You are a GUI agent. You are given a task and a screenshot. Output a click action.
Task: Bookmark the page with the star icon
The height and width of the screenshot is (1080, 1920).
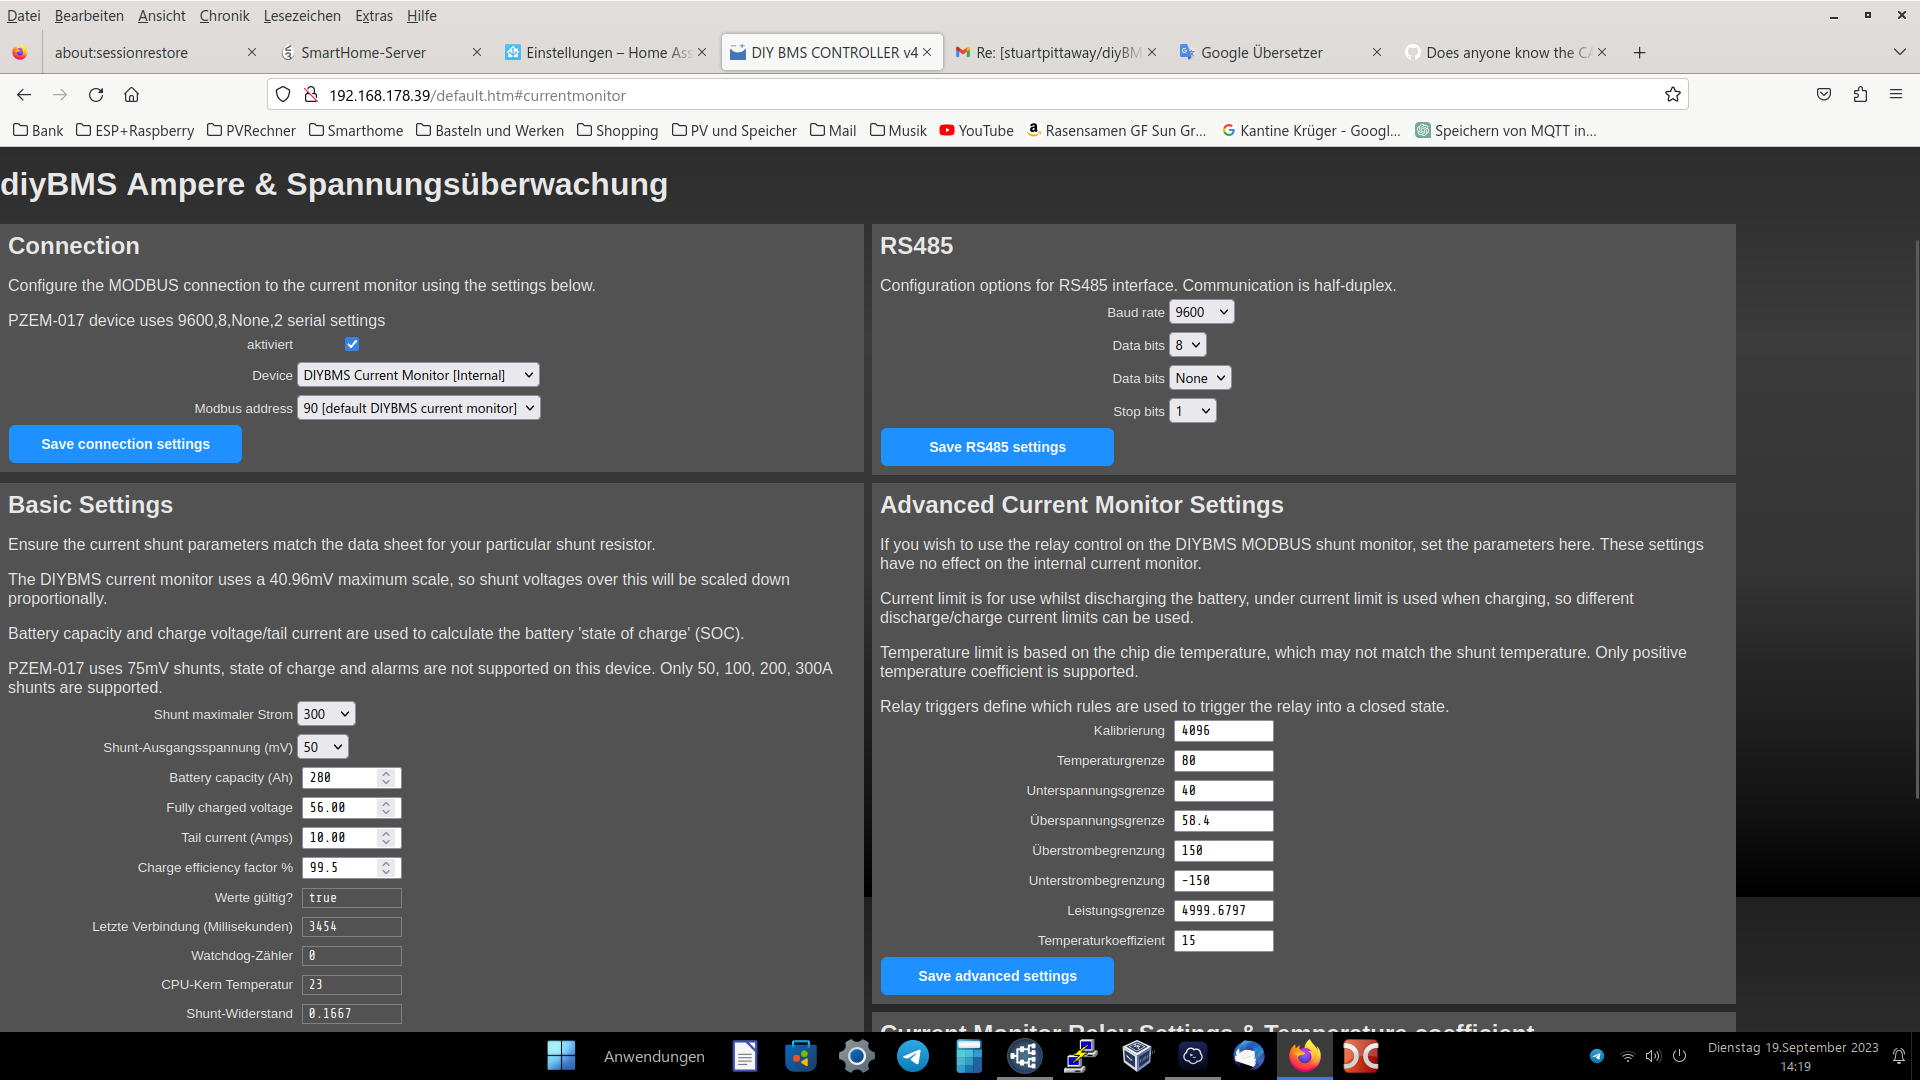pyautogui.click(x=1672, y=94)
